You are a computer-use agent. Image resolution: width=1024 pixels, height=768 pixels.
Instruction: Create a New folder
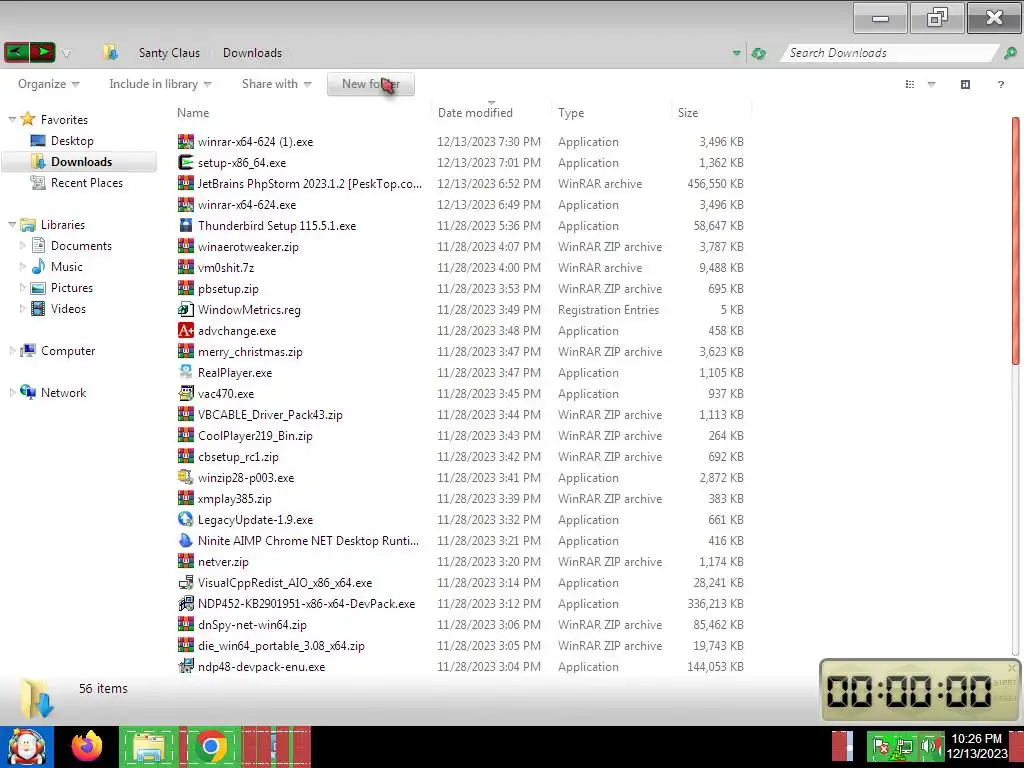pos(371,84)
